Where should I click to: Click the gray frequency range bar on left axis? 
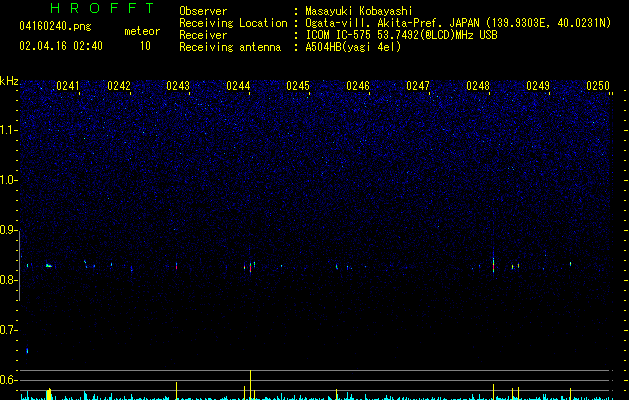pyautogui.click(x=20, y=265)
